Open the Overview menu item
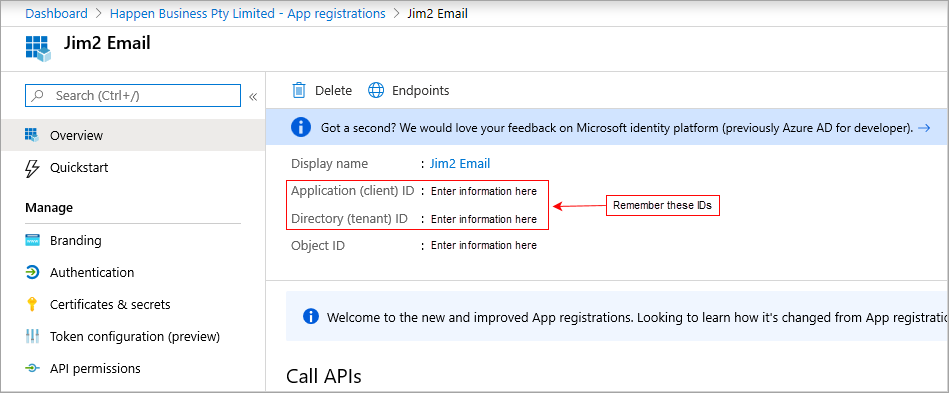 pos(133,135)
